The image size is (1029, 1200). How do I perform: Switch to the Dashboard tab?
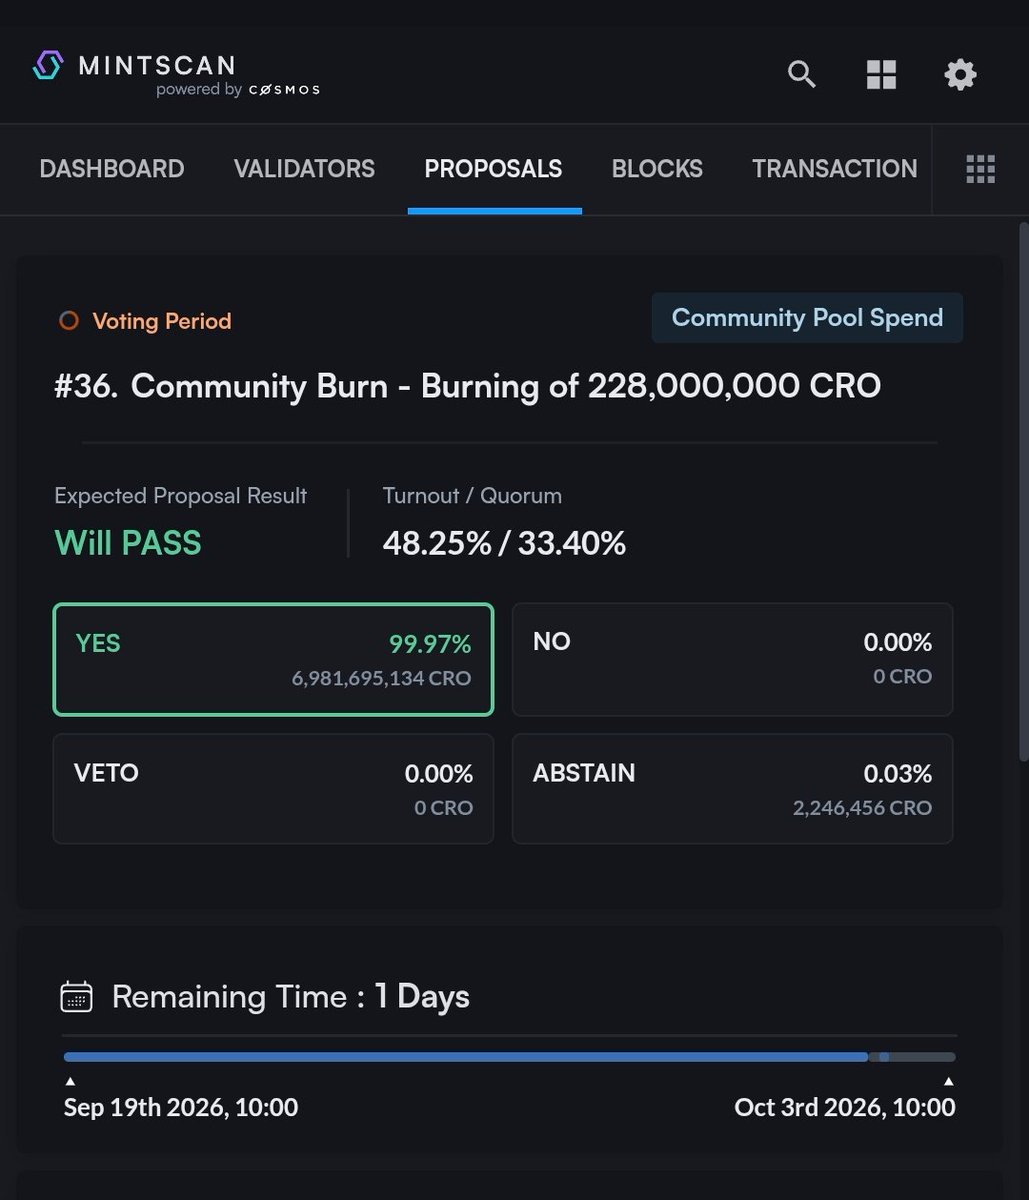(x=112, y=169)
